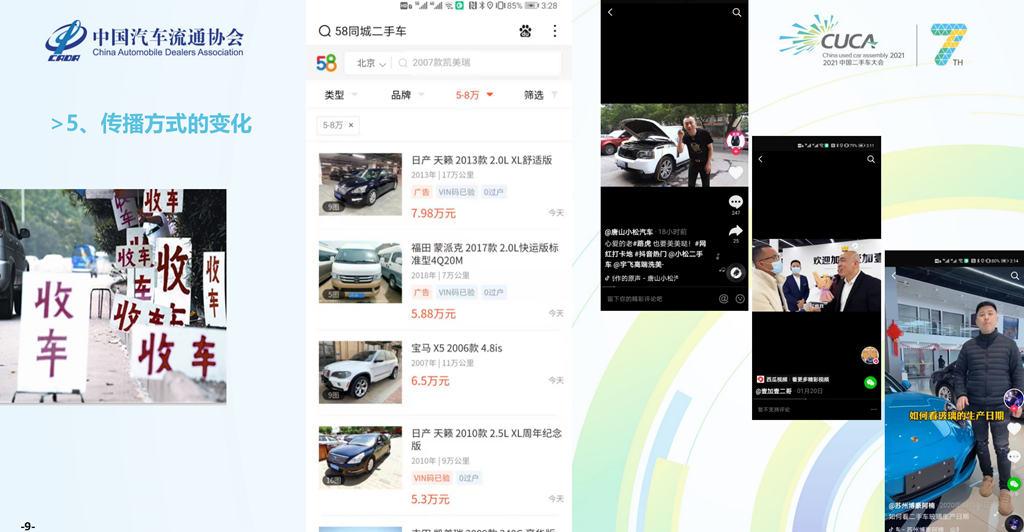Click the 7.98万元 price
The width and height of the screenshot is (1024, 532).
(433, 213)
